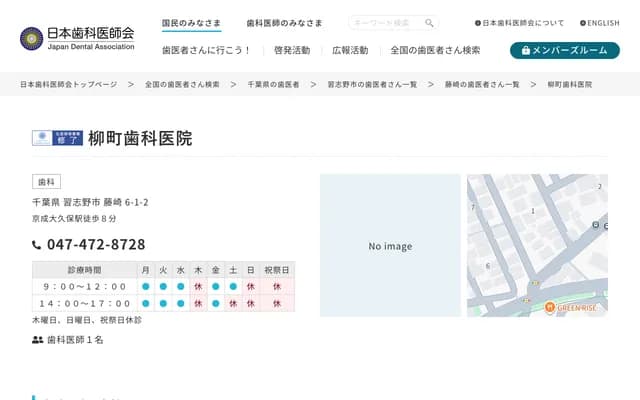
Task: Switch to 歯科医師のみなさま tab
Action: 284,23
